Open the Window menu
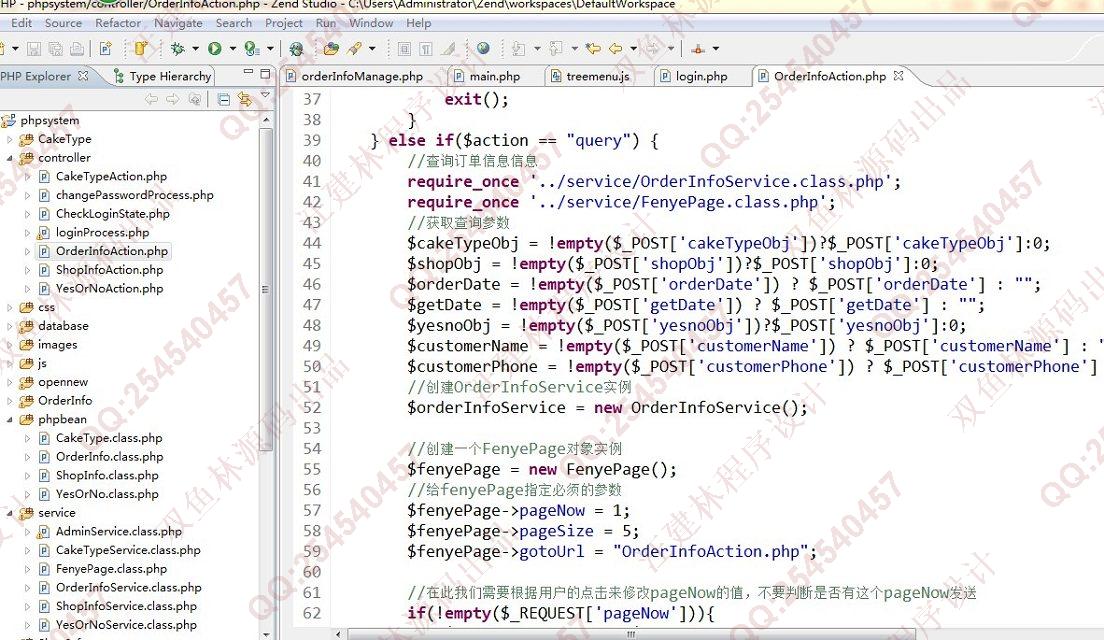This screenshot has height=640, width=1104. (371, 23)
